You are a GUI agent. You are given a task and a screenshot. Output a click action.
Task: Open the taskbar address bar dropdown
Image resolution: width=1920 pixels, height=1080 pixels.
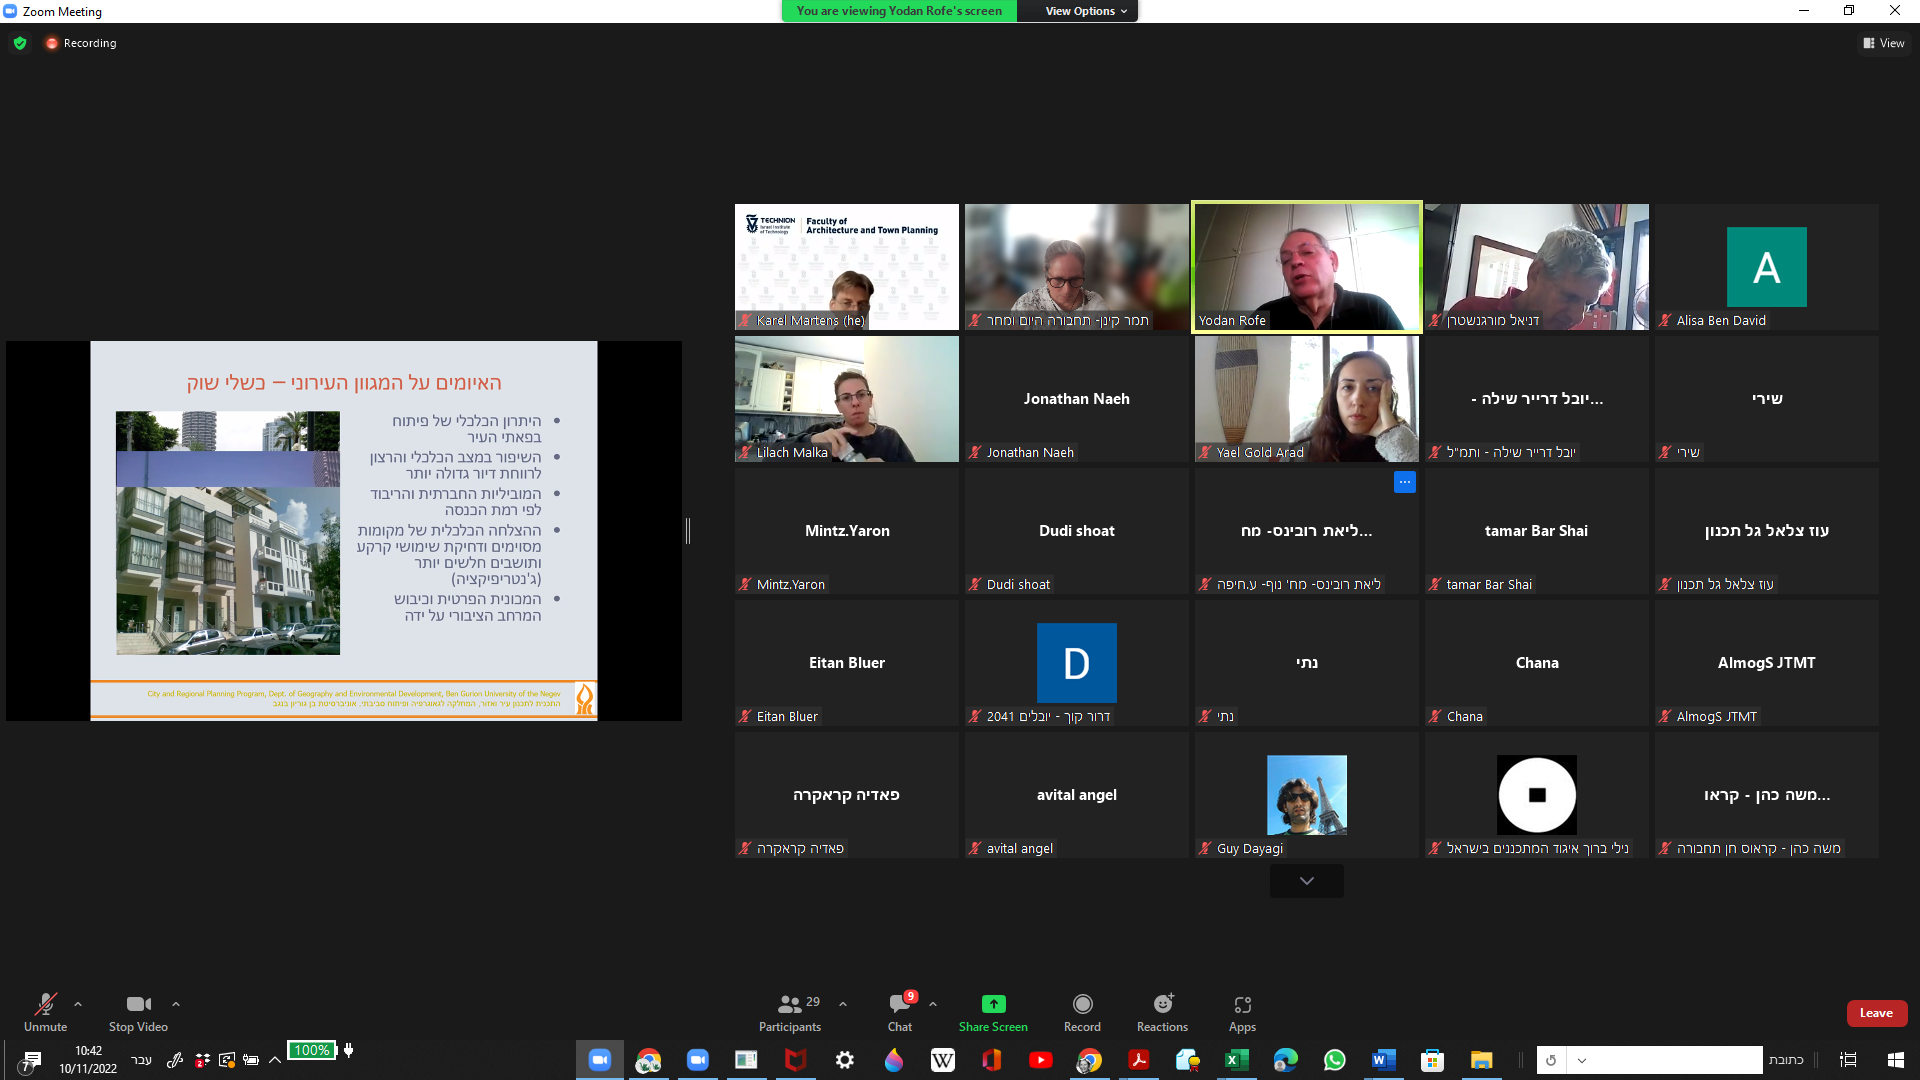[x=1582, y=1060]
